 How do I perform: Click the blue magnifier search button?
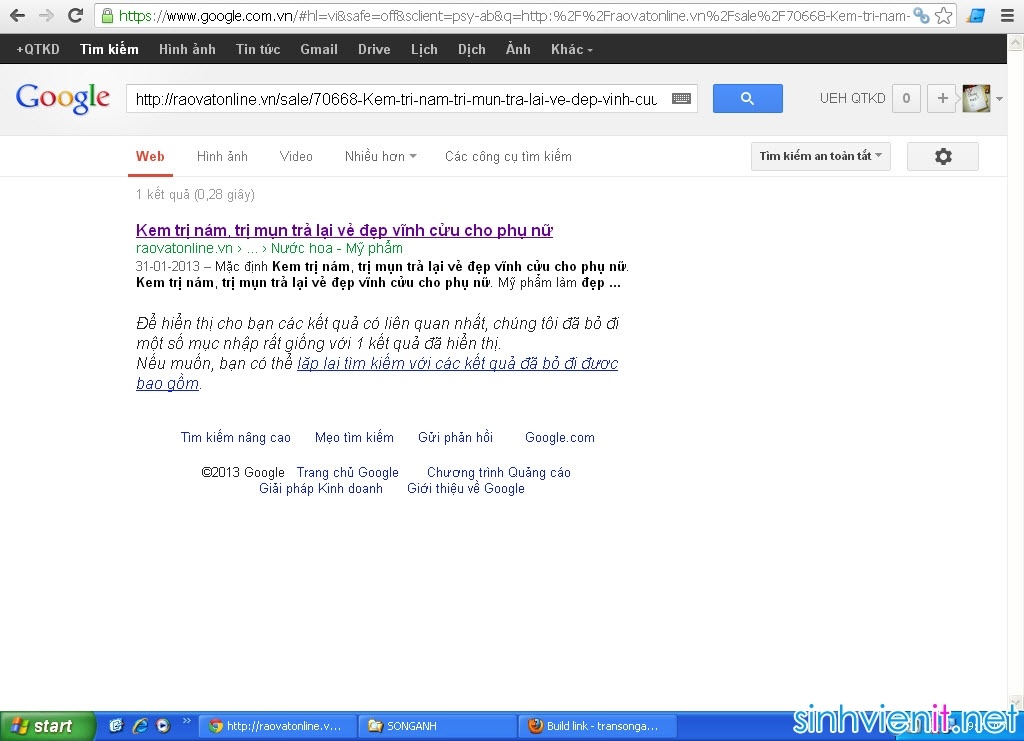coord(747,99)
